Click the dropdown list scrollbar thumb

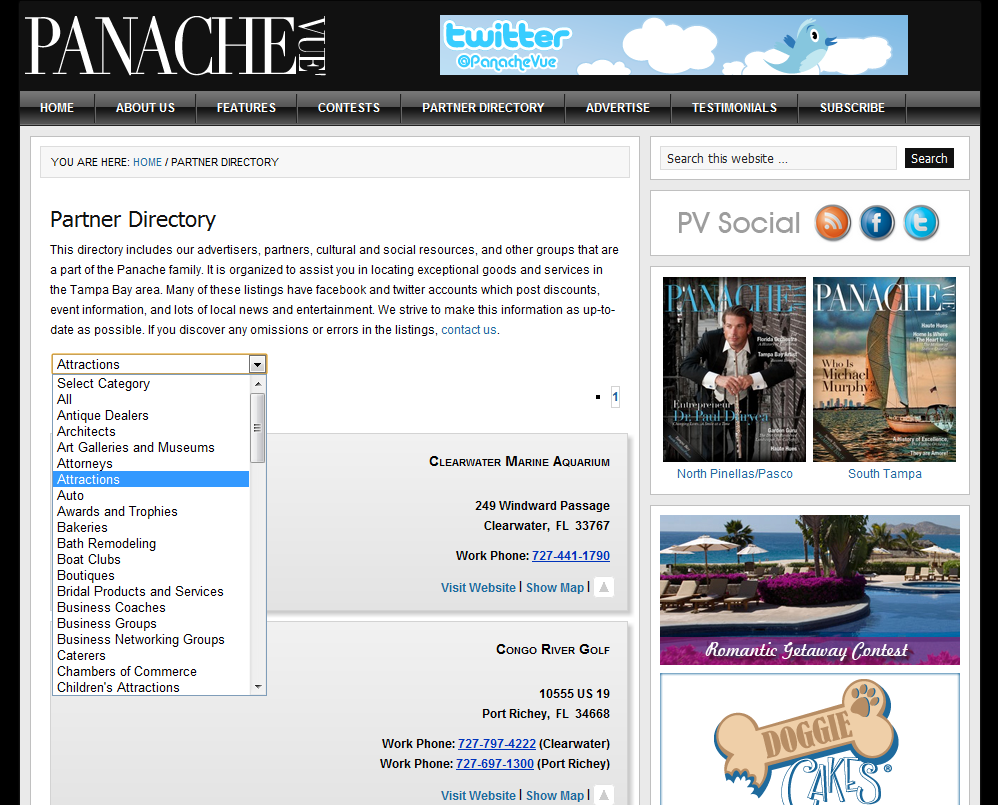pyautogui.click(x=257, y=428)
